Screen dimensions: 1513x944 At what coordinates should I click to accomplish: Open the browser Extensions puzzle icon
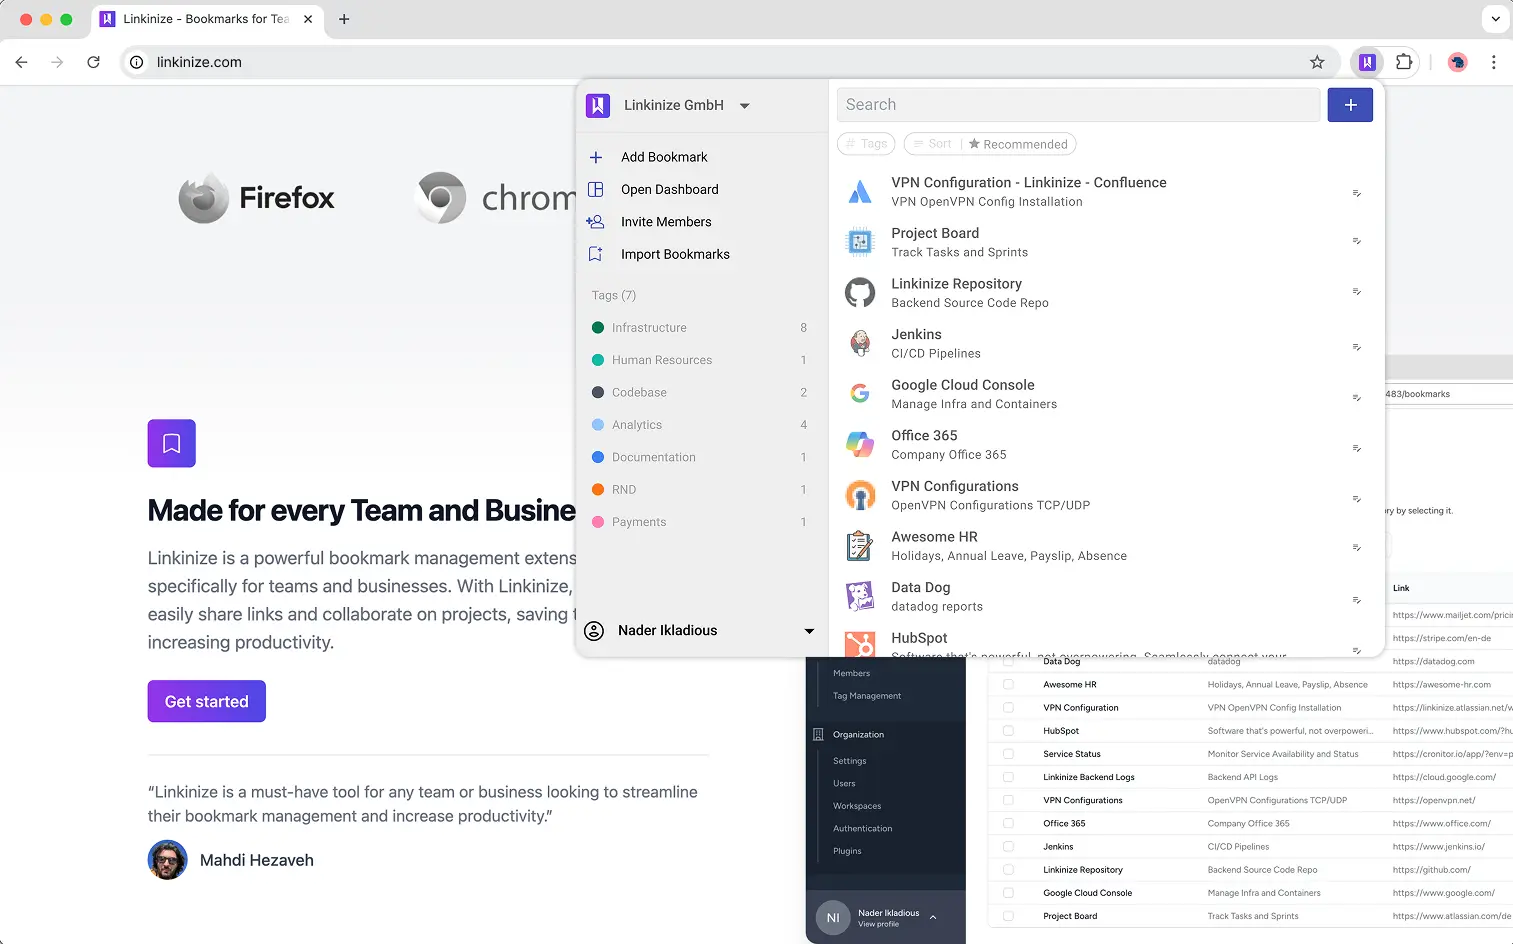coord(1404,62)
